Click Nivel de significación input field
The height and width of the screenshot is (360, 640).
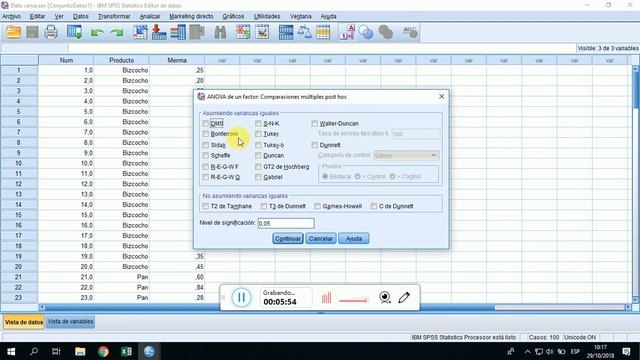coord(286,223)
